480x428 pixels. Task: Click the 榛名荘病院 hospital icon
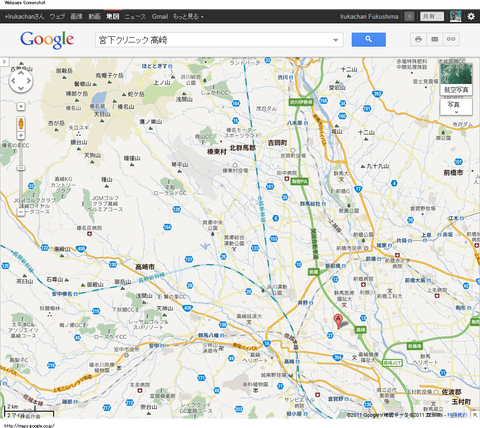tap(89, 234)
